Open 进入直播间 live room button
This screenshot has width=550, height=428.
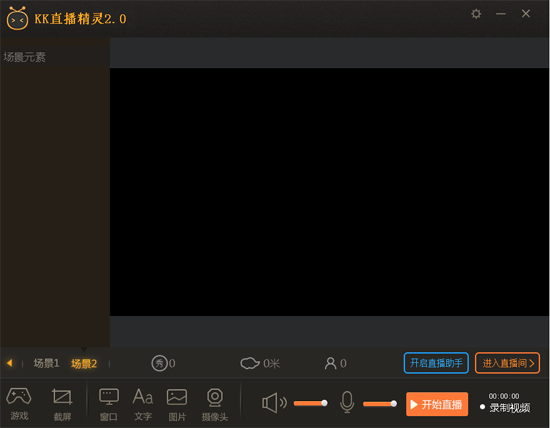507,363
